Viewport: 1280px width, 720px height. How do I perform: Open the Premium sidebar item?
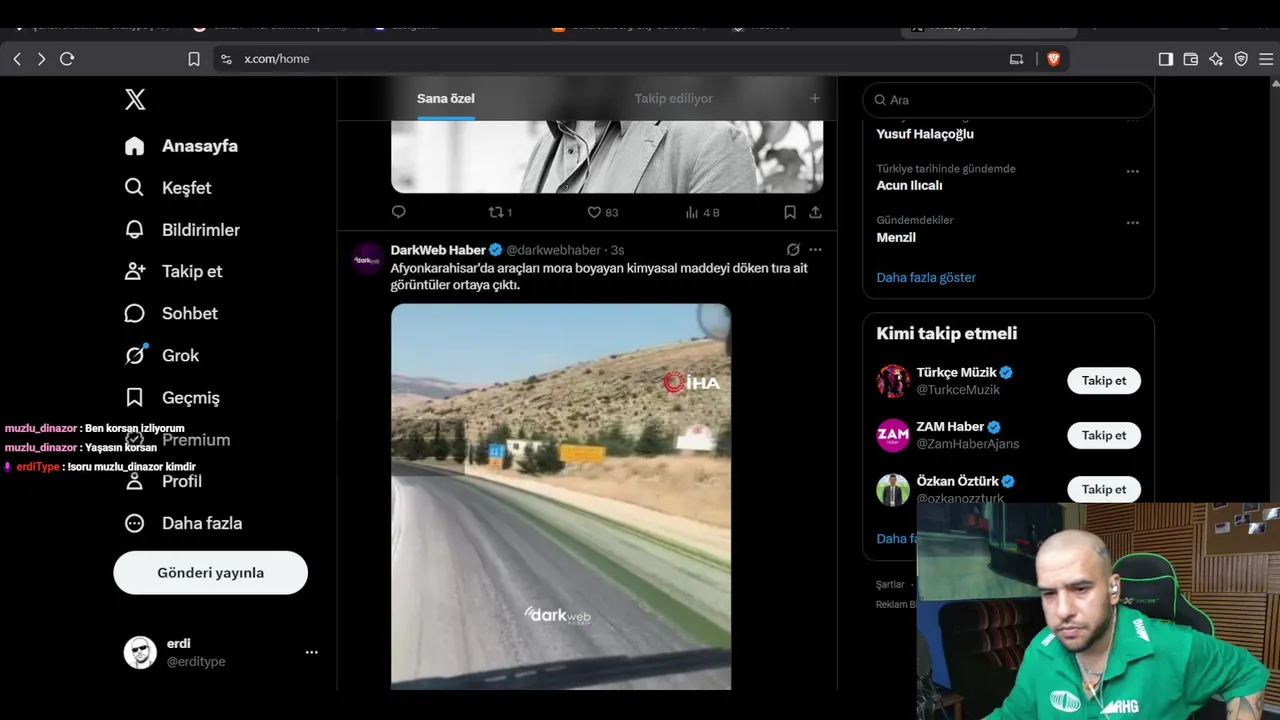[x=177, y=440]
